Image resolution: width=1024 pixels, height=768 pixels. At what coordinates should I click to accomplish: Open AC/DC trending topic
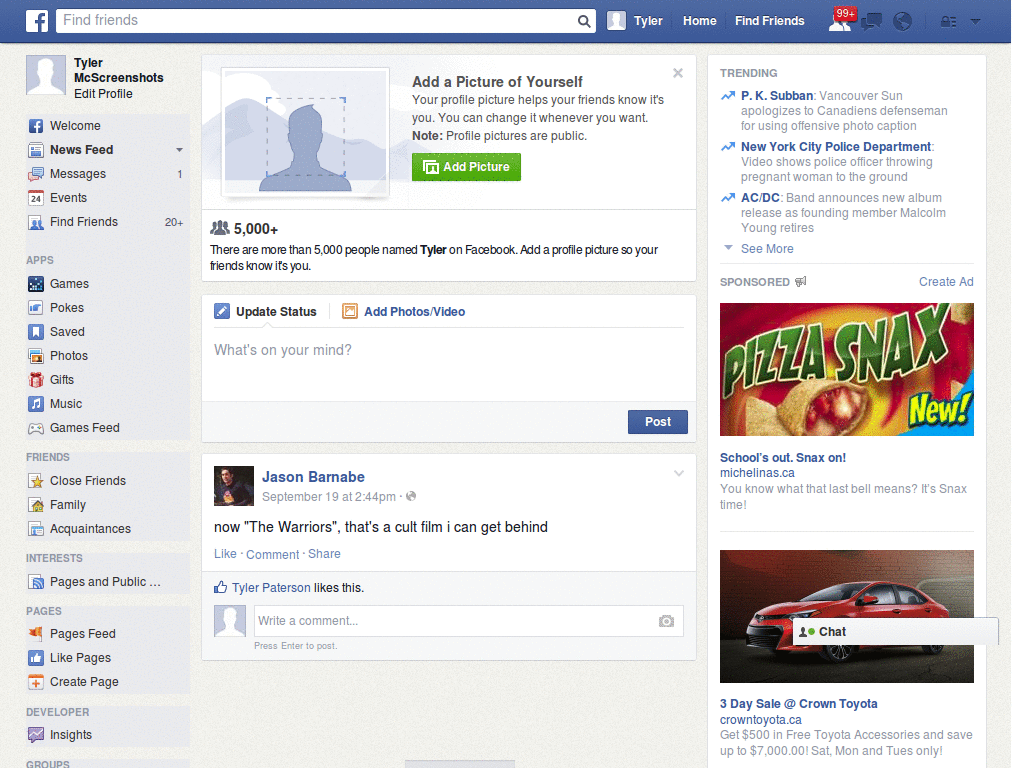coord(760,198)
